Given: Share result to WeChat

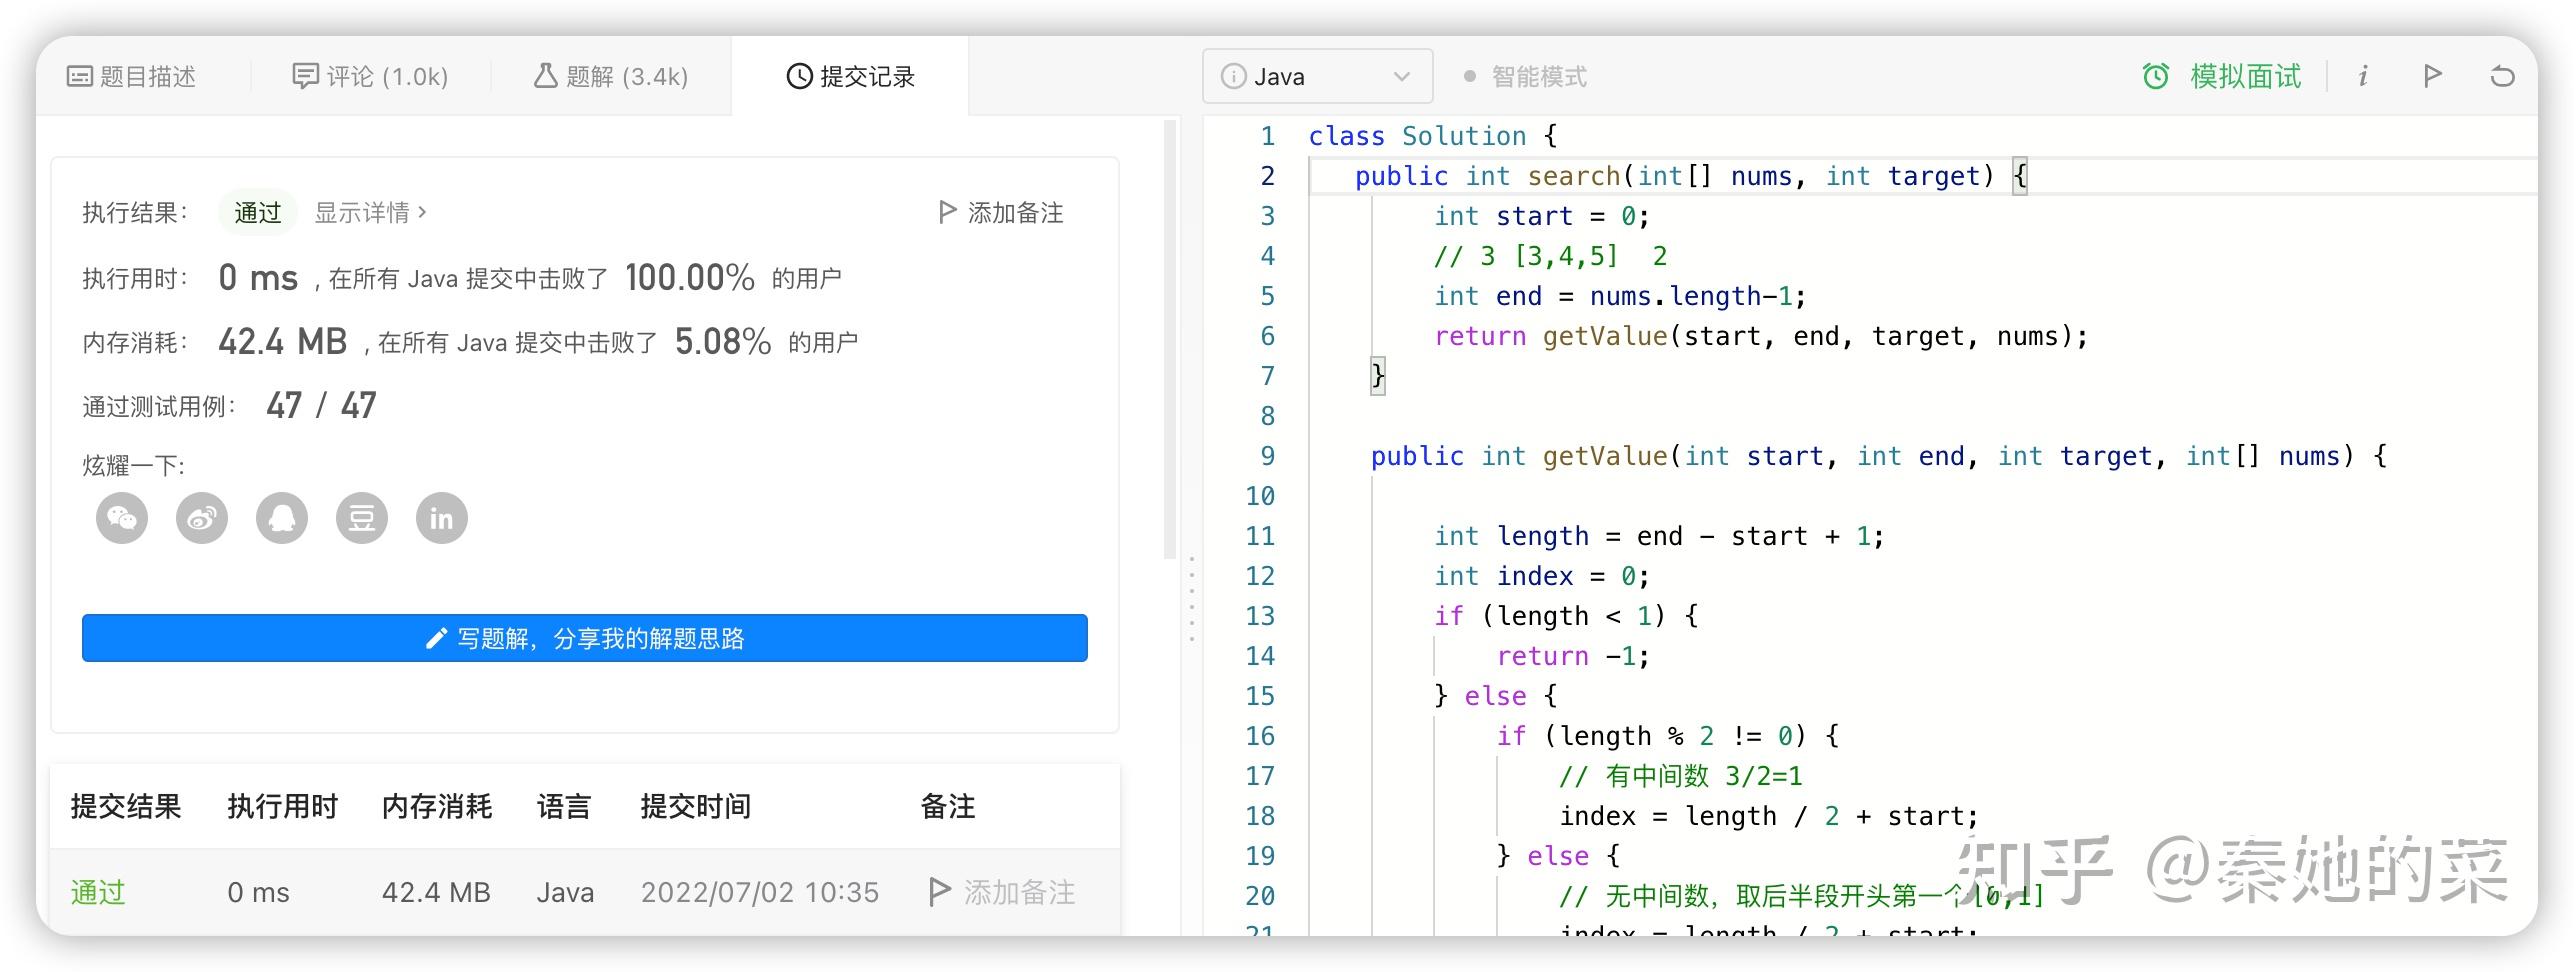Looking at the screenshot, I should click(122, 518).
